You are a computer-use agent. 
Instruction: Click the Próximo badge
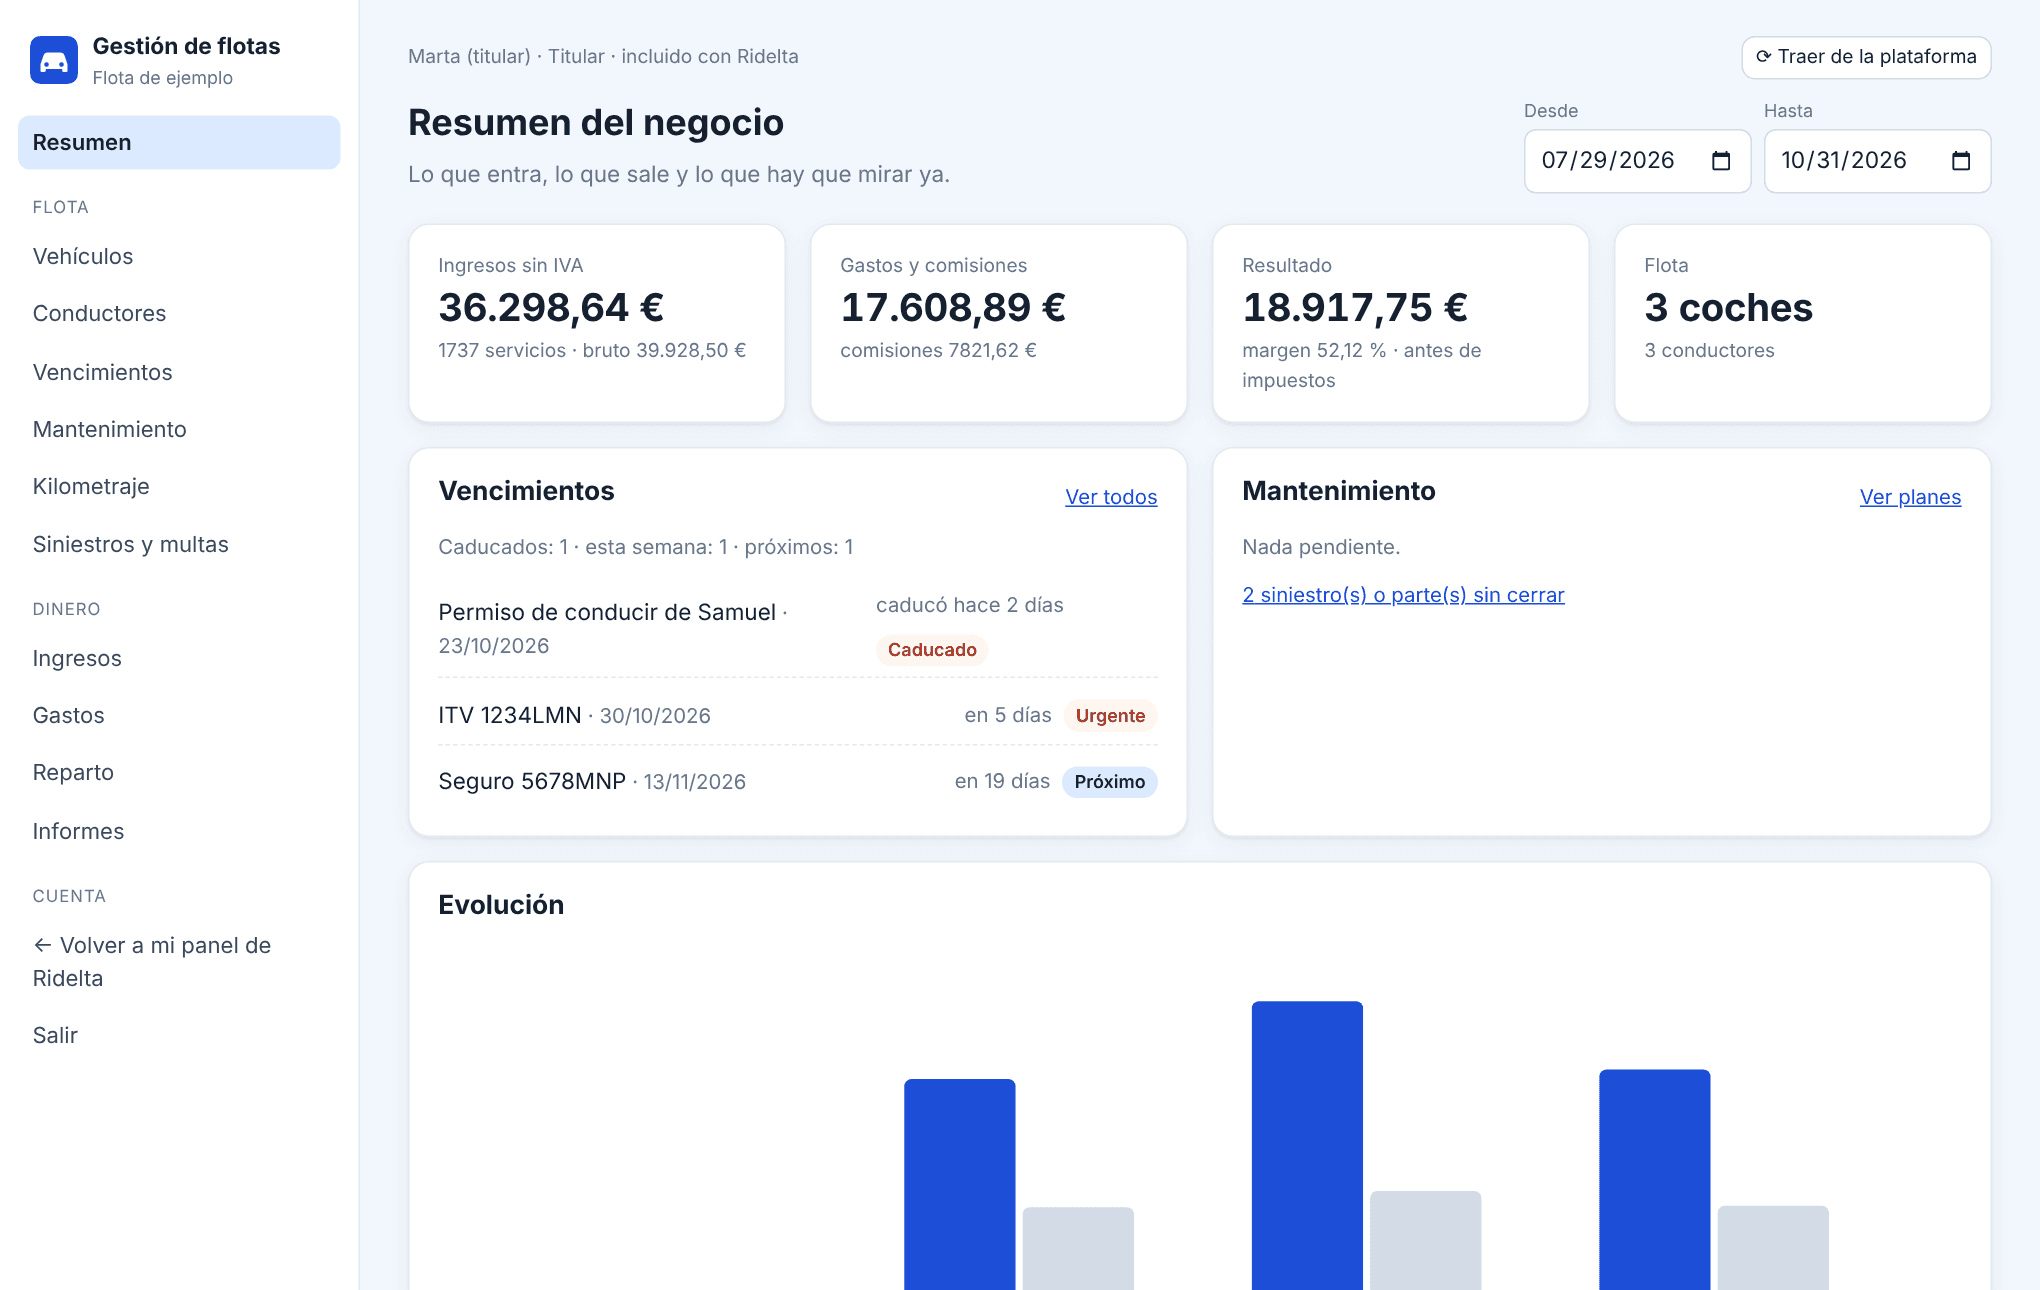click(1110, 782)
